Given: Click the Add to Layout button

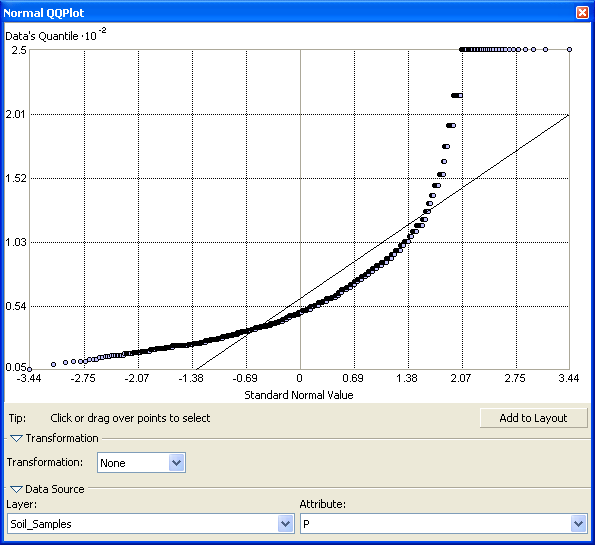Looking at the screenshot, I should (x=533, y=418).
